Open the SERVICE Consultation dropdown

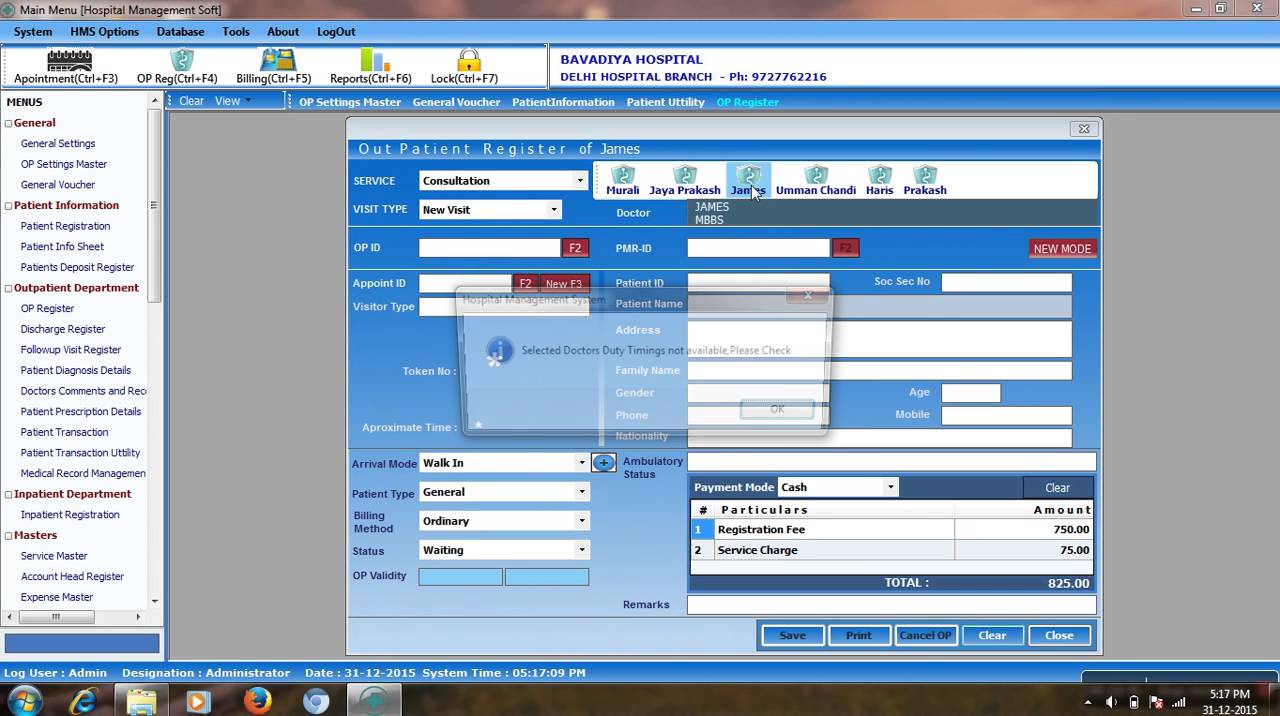pyautogui.click(x=580, y=181)
